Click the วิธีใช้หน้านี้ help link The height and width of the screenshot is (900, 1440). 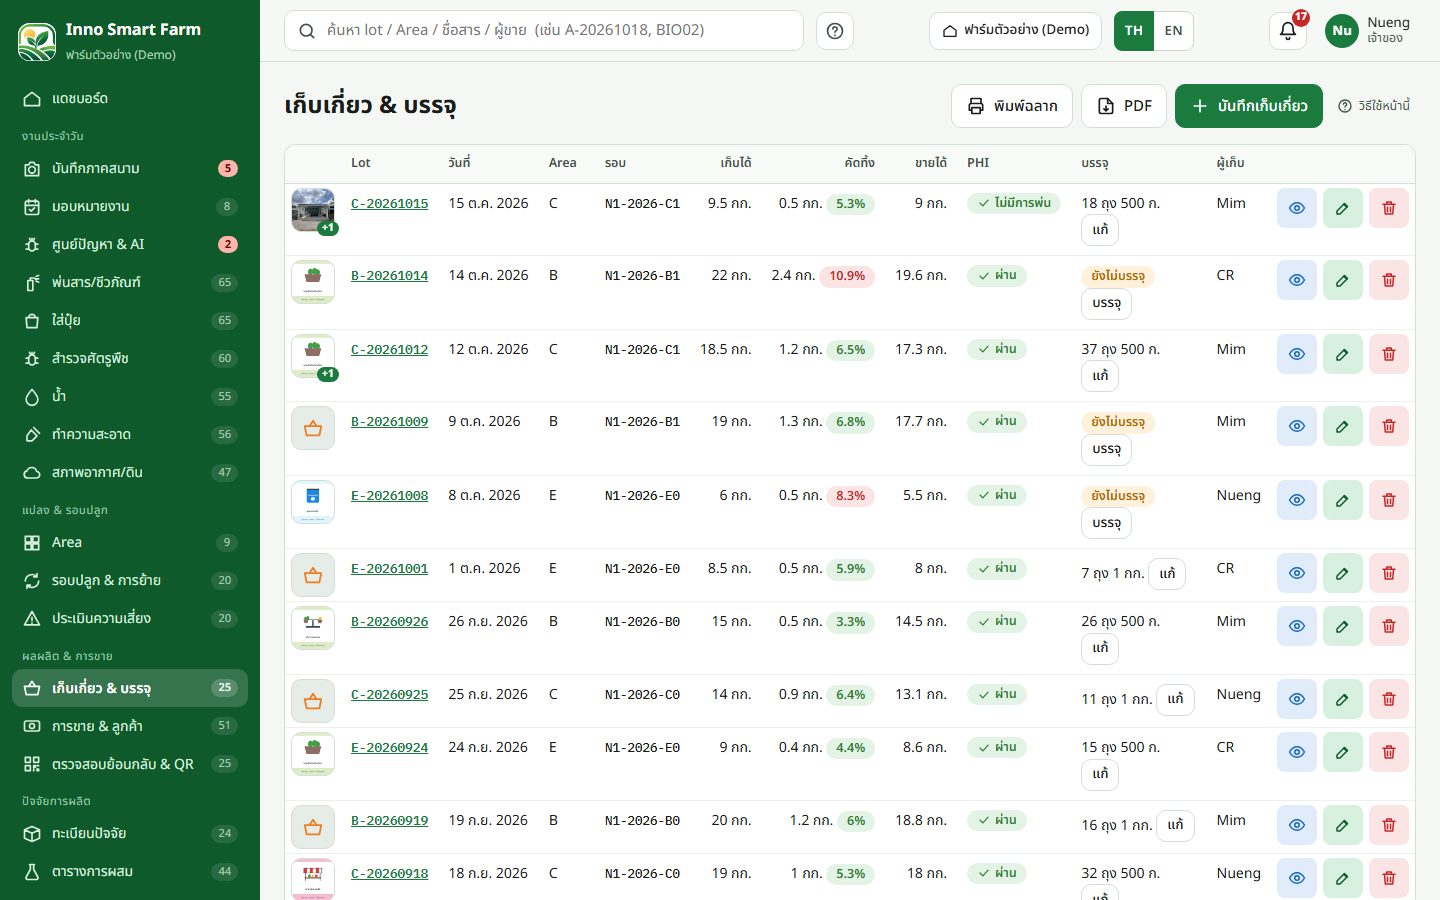click(x=1374, y=106)
